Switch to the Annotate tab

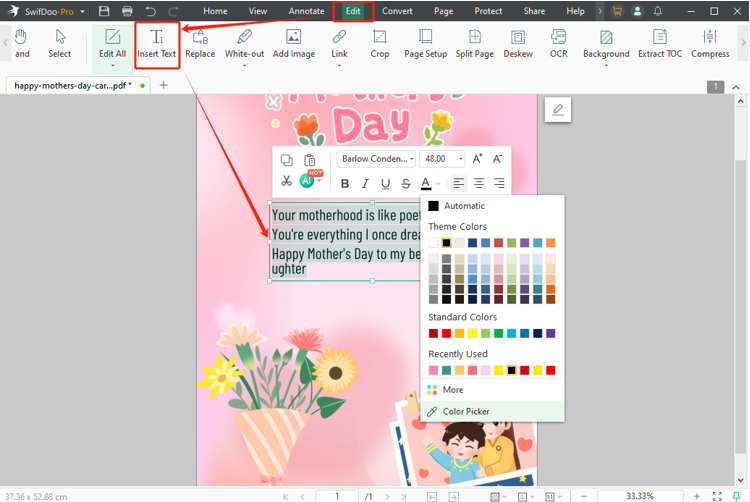306,11
